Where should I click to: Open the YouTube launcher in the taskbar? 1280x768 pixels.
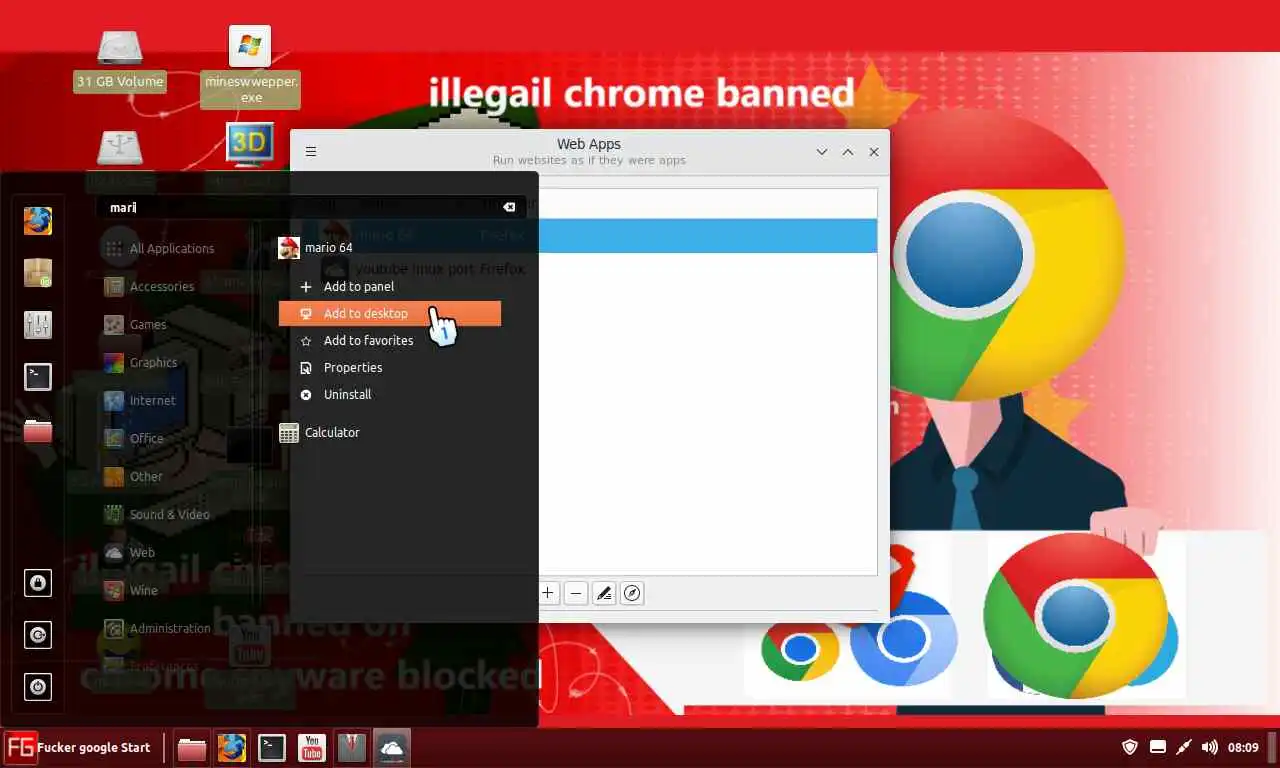point(312,748)
